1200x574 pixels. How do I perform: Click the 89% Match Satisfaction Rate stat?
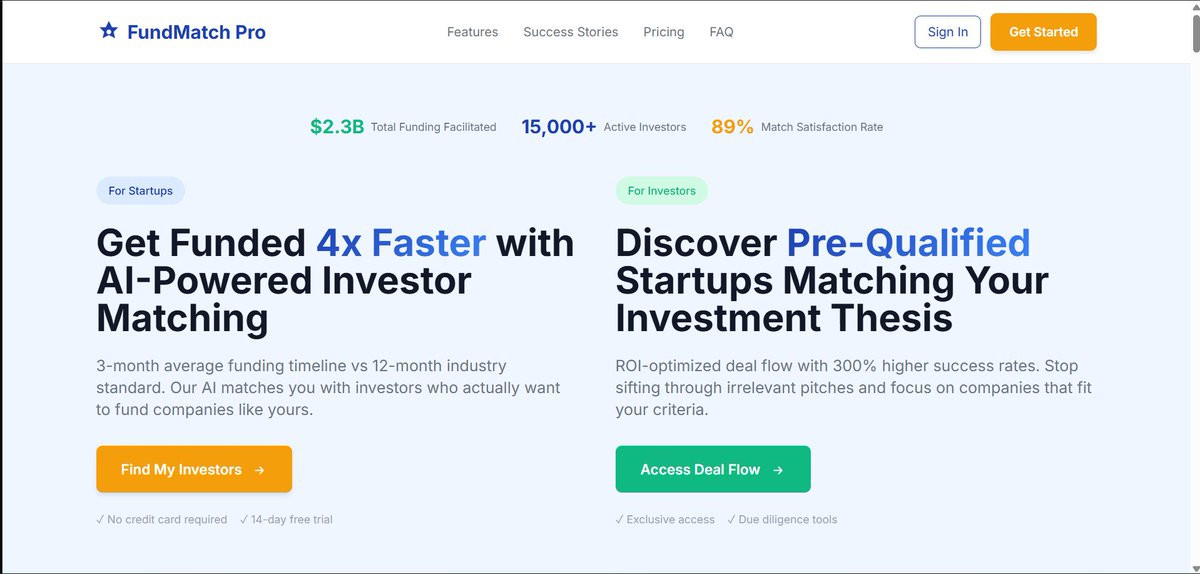coord(797,127)
